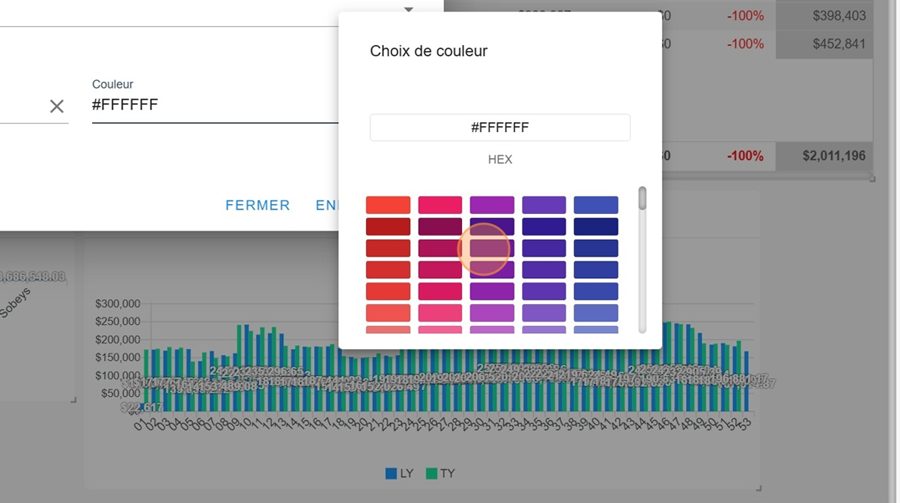
Task: Click the $452,841 table cell
Action: 839,44
